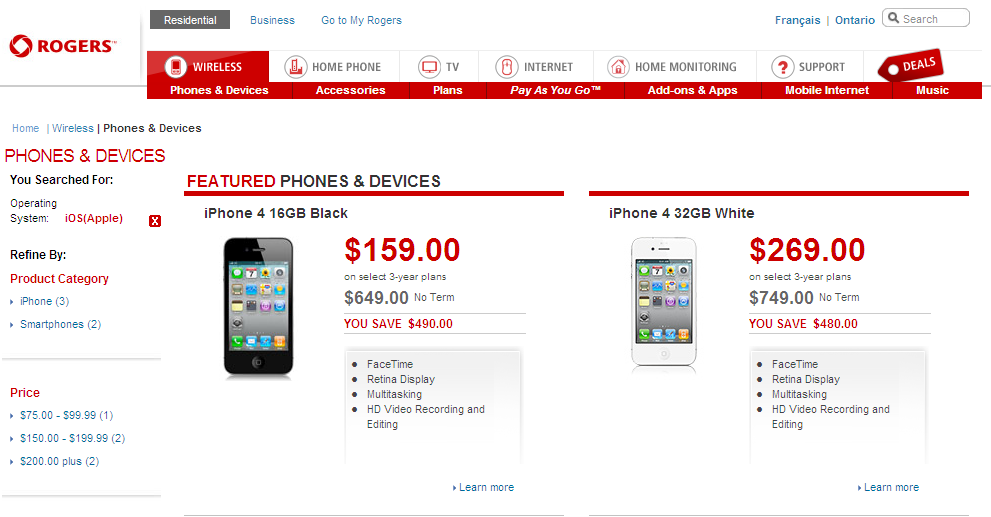Open the white iPhone 4 32GB image
Screen dimensions: 991x517
pos(664,302)
